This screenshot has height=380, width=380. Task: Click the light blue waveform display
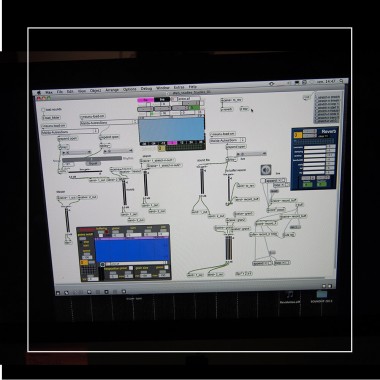171,130
